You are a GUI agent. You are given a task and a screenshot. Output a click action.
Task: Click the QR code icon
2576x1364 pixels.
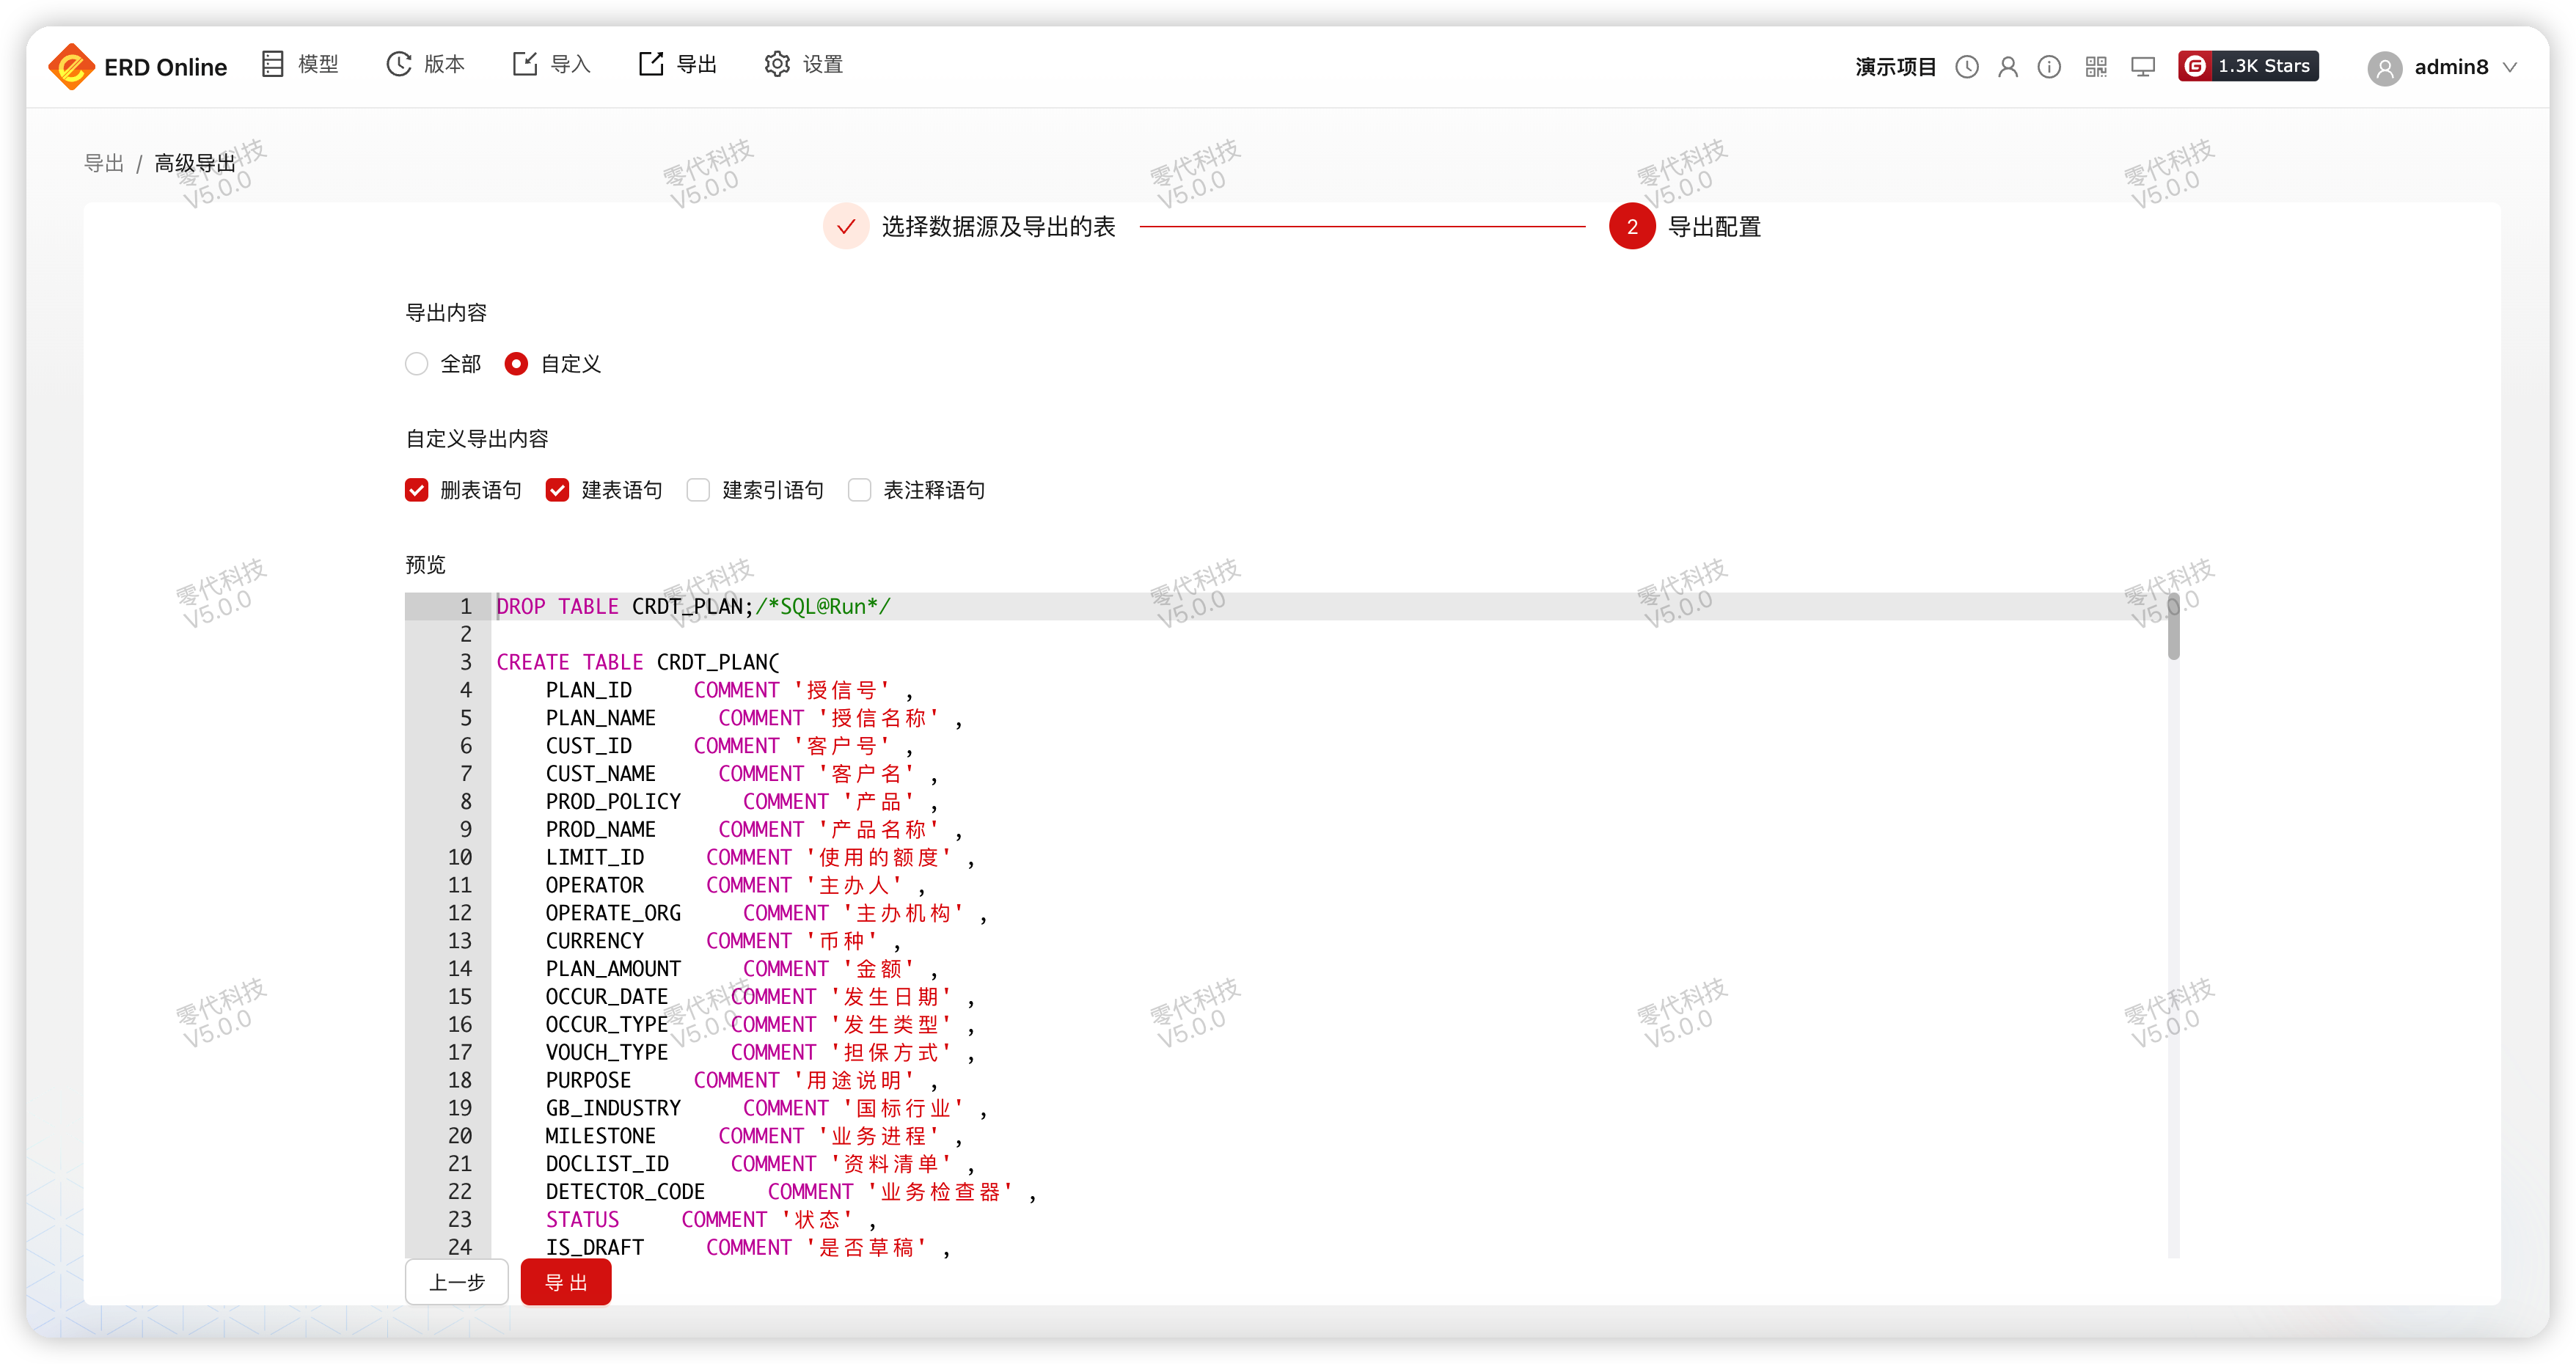(2096, 67)
